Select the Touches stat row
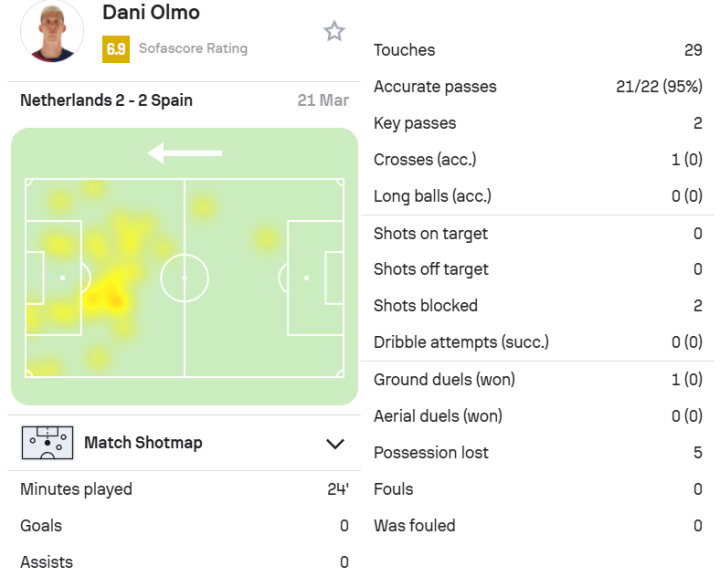720x577 pixels. 538,50
